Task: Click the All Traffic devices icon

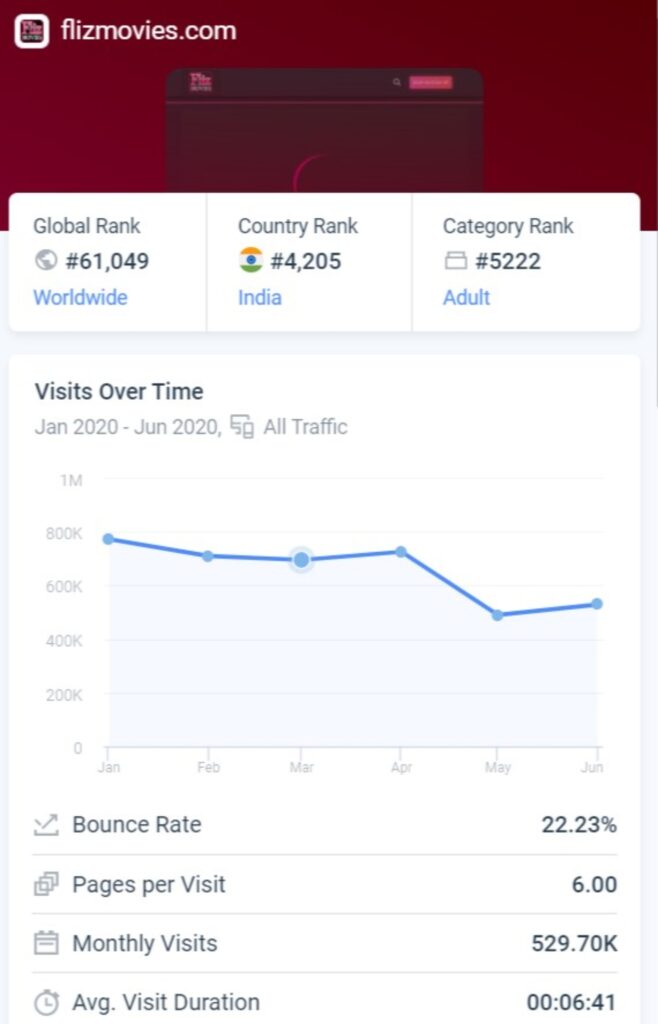Action: click(x=242, y=427)
